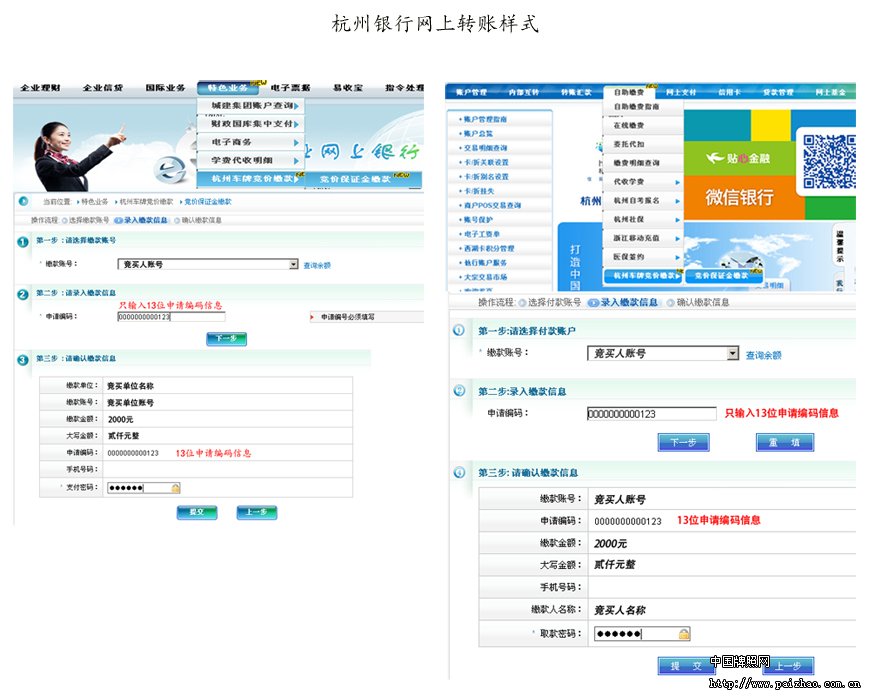The width and height of the screenshot is (870, 699).
Task: Expand the 医保签约 submenu arrow
Action: click(677, 257)
